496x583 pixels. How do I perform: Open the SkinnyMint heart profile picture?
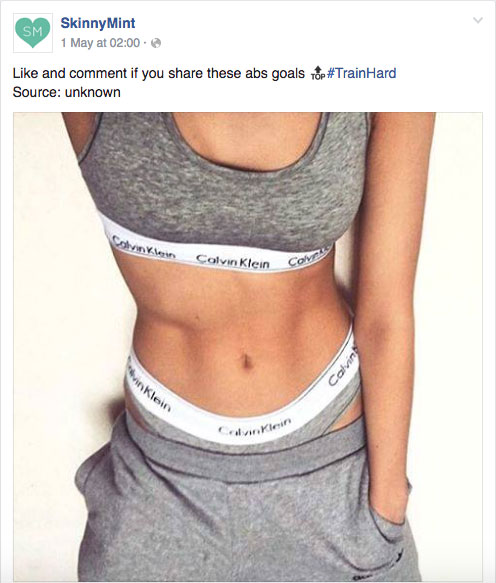[x=33, y=33]
